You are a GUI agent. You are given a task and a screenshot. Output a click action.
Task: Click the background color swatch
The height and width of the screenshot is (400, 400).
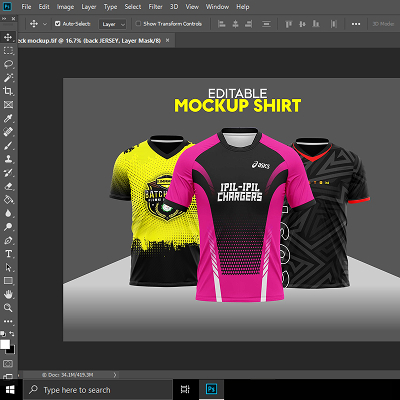click(x=12, y=350)
